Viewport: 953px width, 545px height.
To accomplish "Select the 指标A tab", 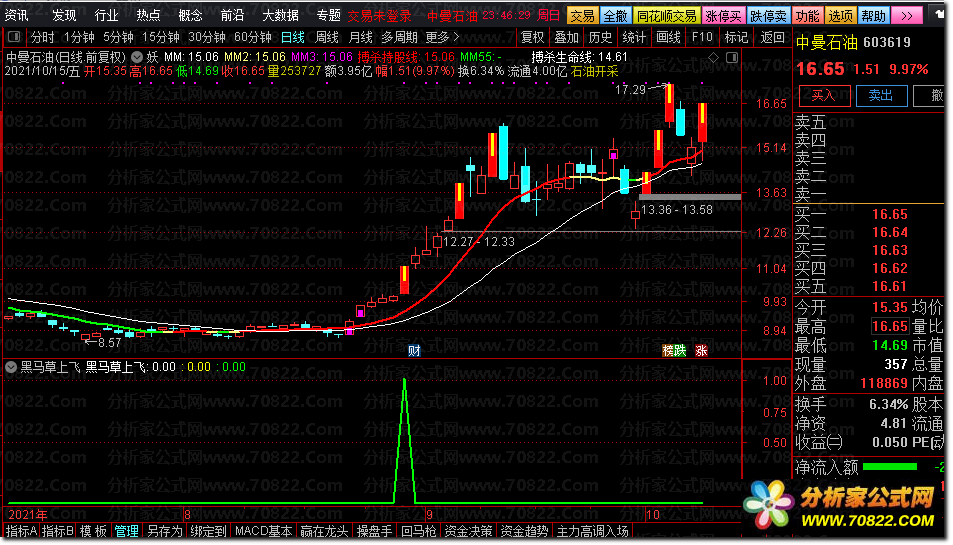I will (21, 531).
